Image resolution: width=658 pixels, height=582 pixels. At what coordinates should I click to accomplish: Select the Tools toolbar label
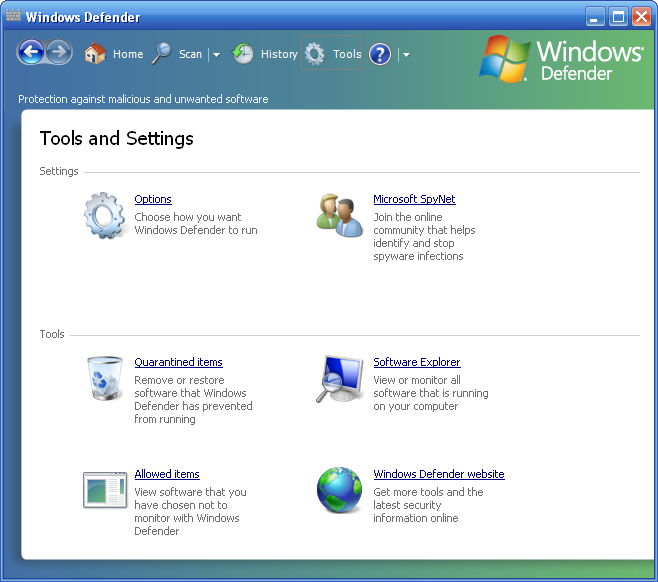point(347,54)
